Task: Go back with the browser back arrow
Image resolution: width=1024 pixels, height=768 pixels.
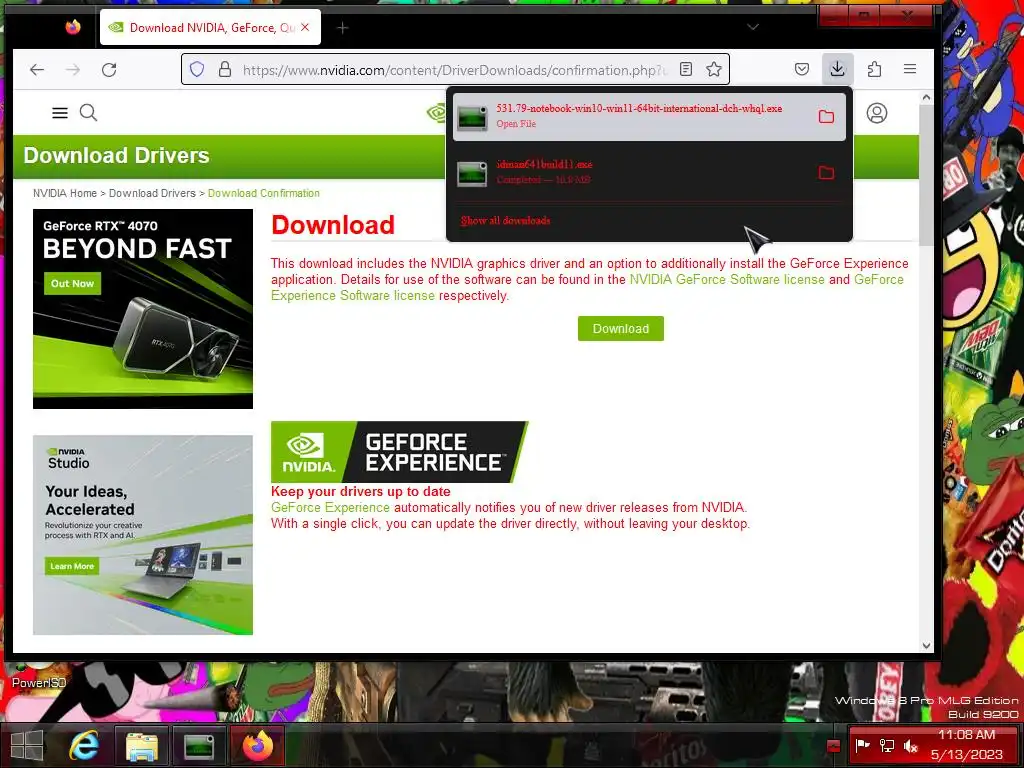Action: [x=37, y=69]
